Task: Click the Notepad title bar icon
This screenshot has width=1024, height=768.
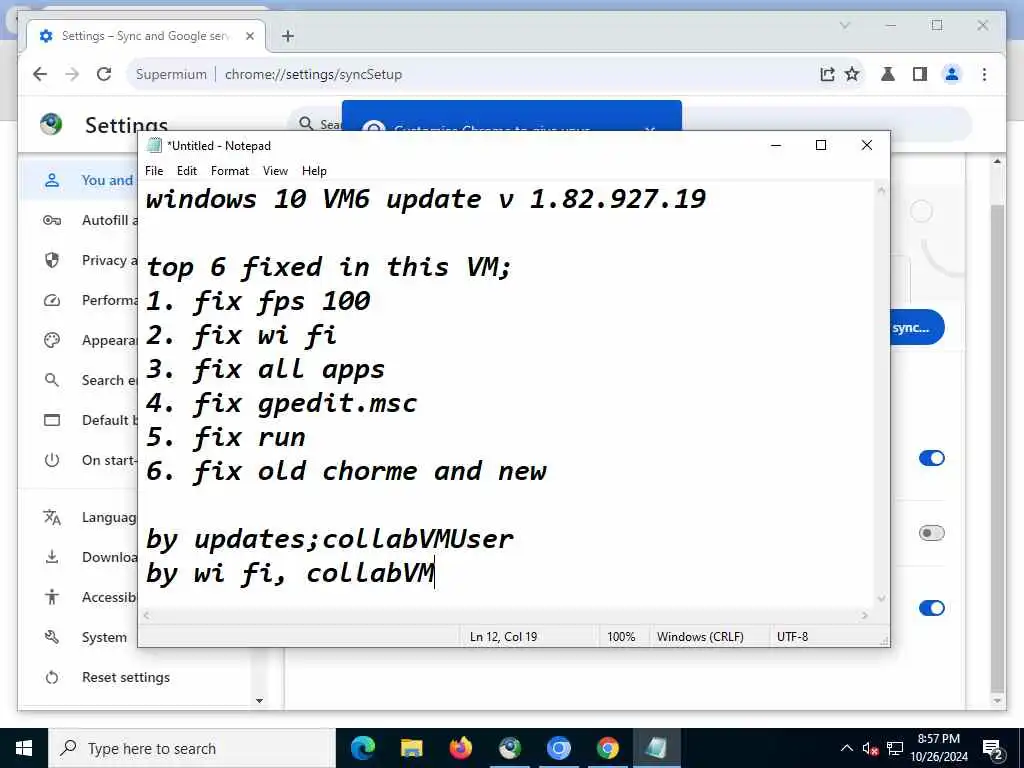Action: click(154, 145)
